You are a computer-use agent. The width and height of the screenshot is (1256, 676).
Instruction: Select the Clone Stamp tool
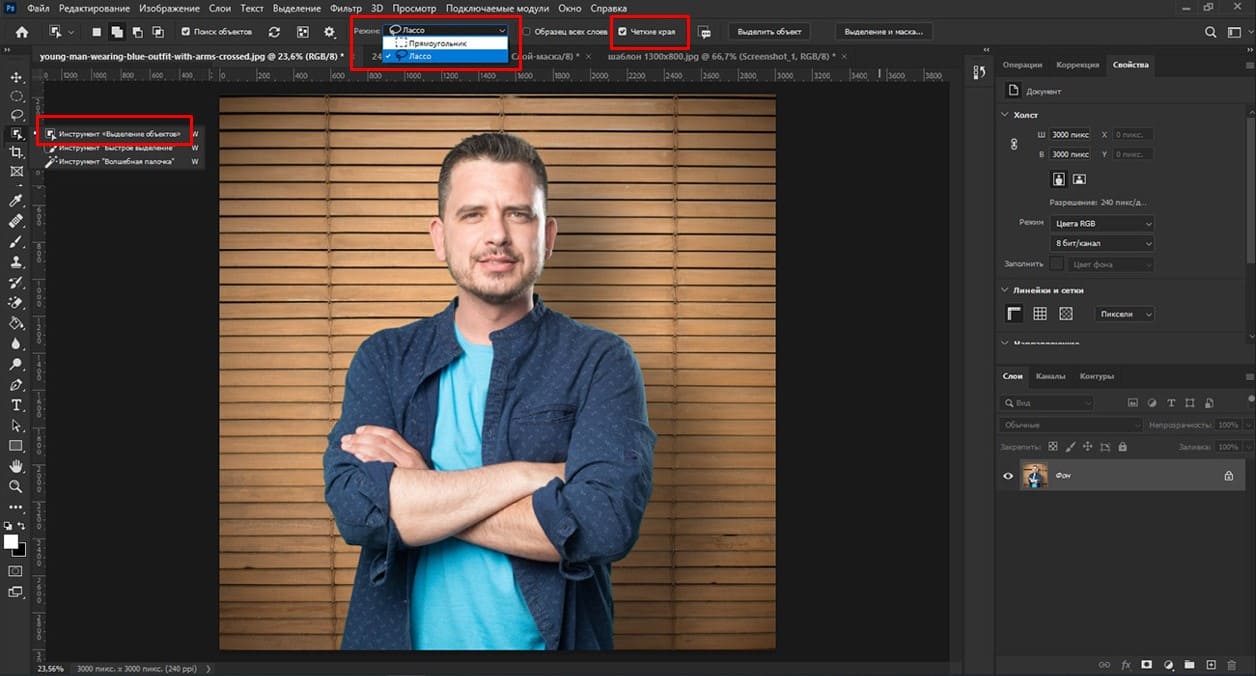coord(16,262)
